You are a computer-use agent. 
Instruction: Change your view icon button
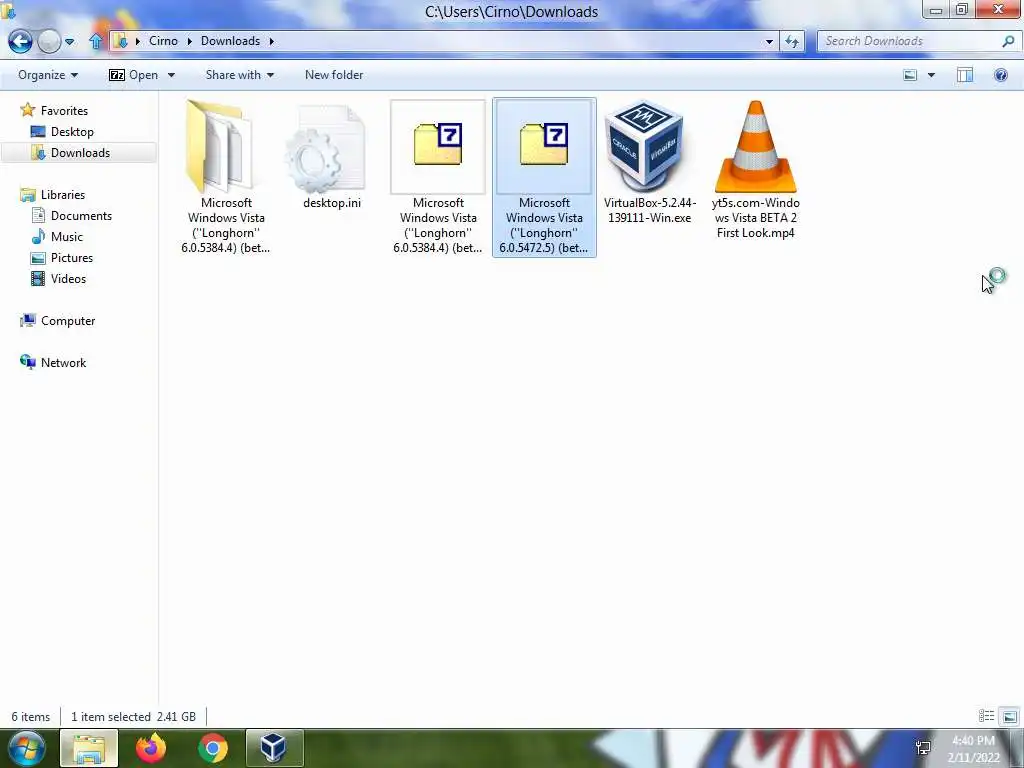click(910, 75)
